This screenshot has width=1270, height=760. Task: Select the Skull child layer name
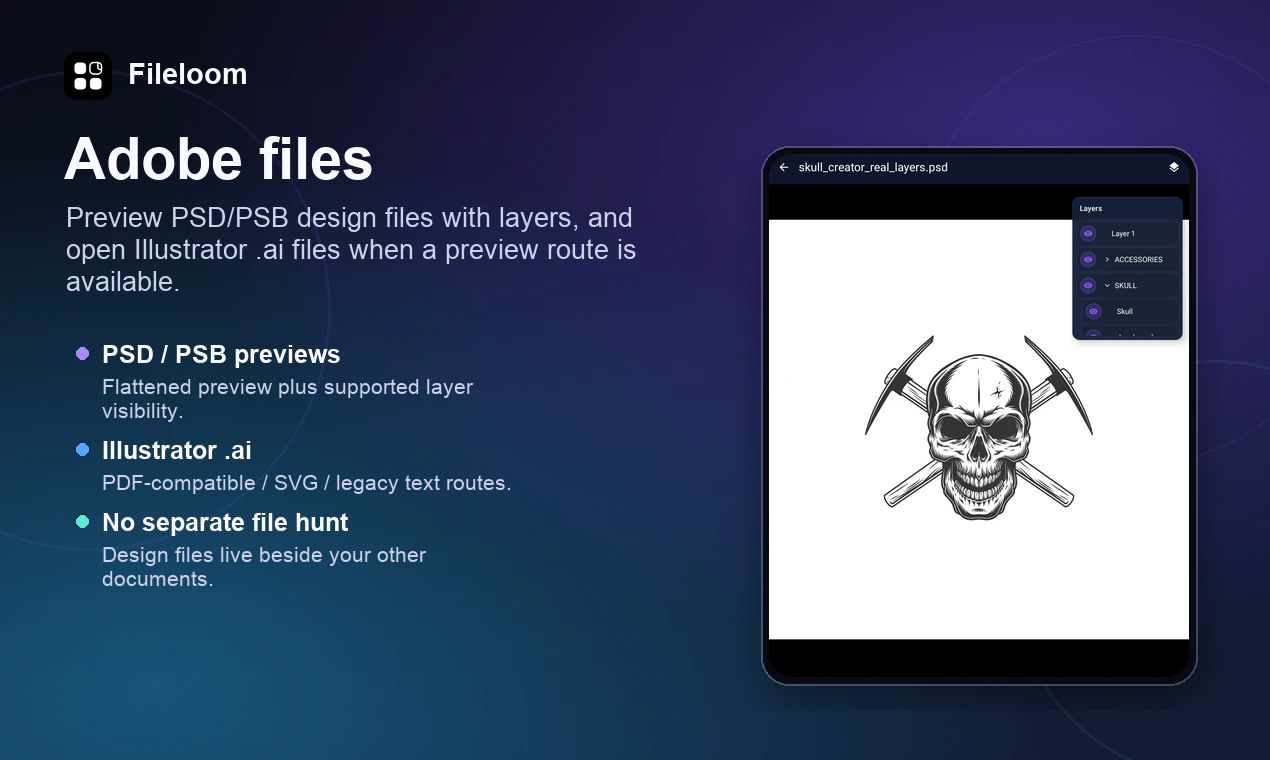point(1125,311)
